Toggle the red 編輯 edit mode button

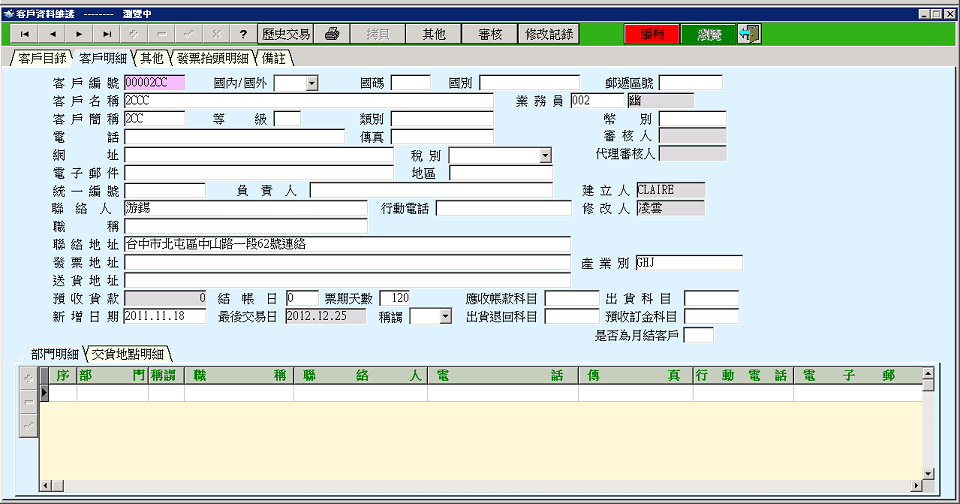[x=652, y=34]
